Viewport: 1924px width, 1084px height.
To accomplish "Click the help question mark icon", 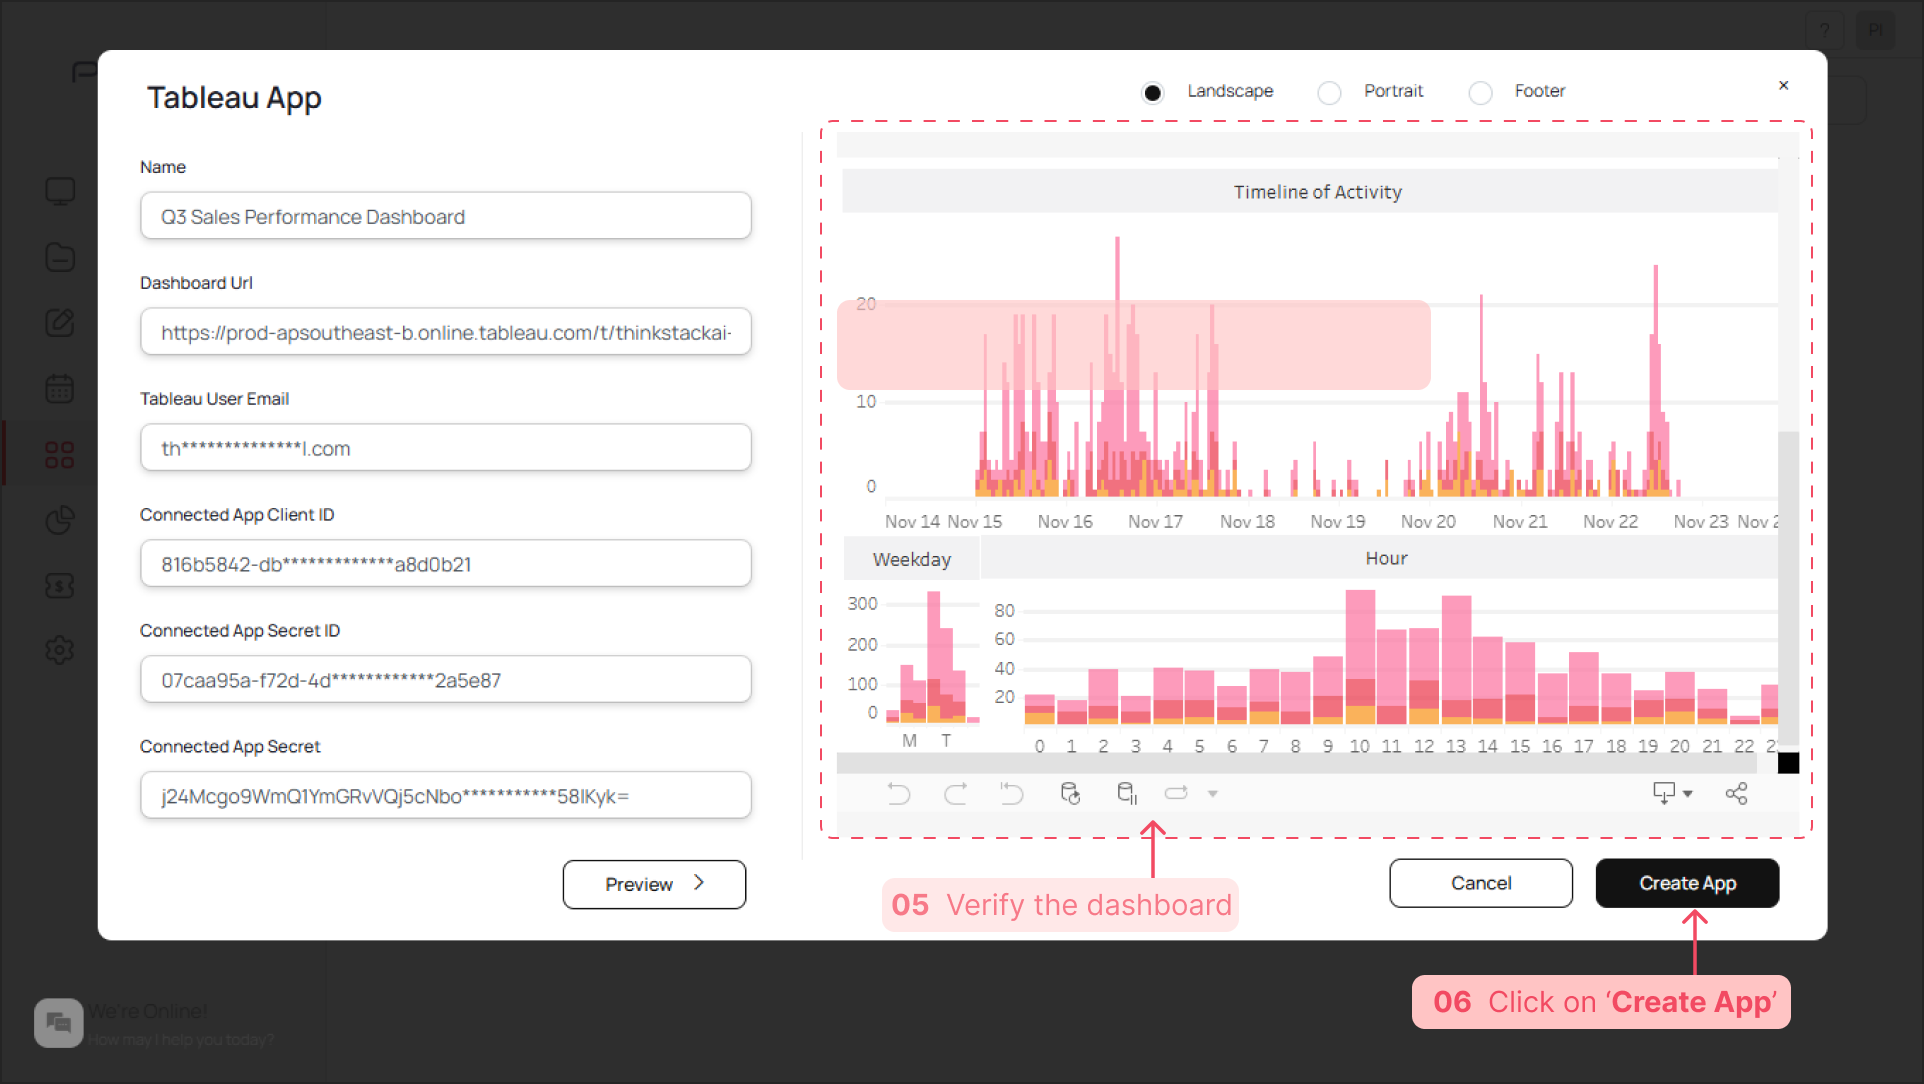I will [x=1825, y=30].
